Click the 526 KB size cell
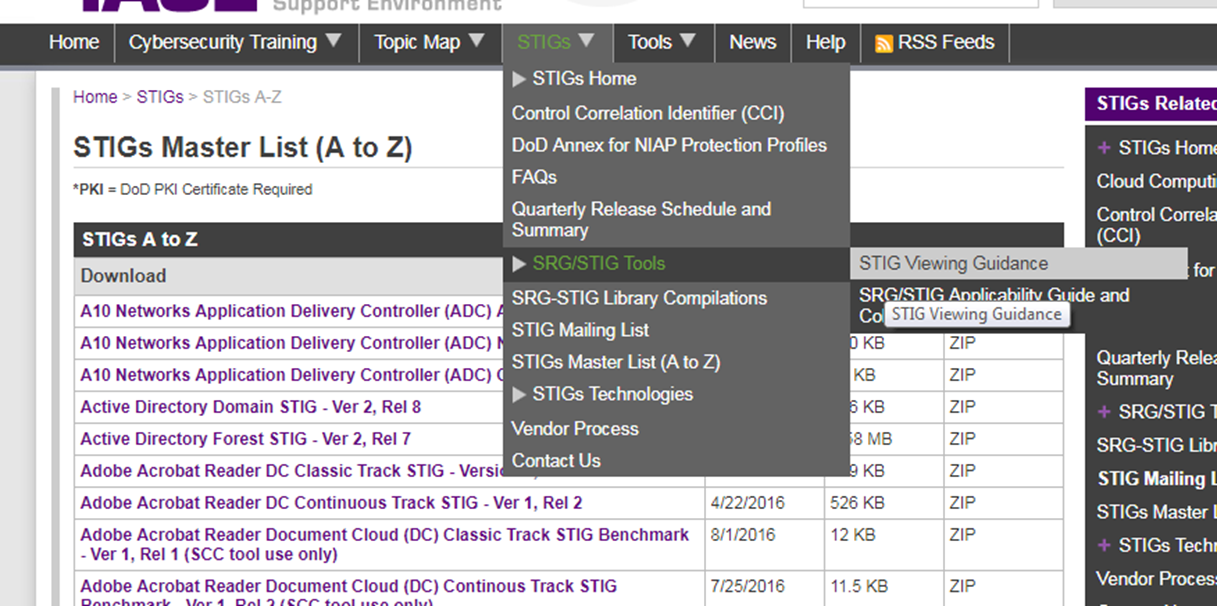Viewport: 1217px width, 606px height. (858, 503)
